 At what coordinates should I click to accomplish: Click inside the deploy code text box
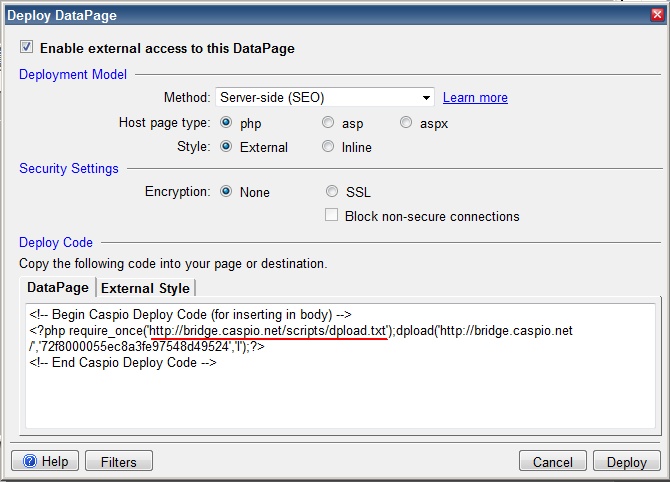(x=340, y=366)
